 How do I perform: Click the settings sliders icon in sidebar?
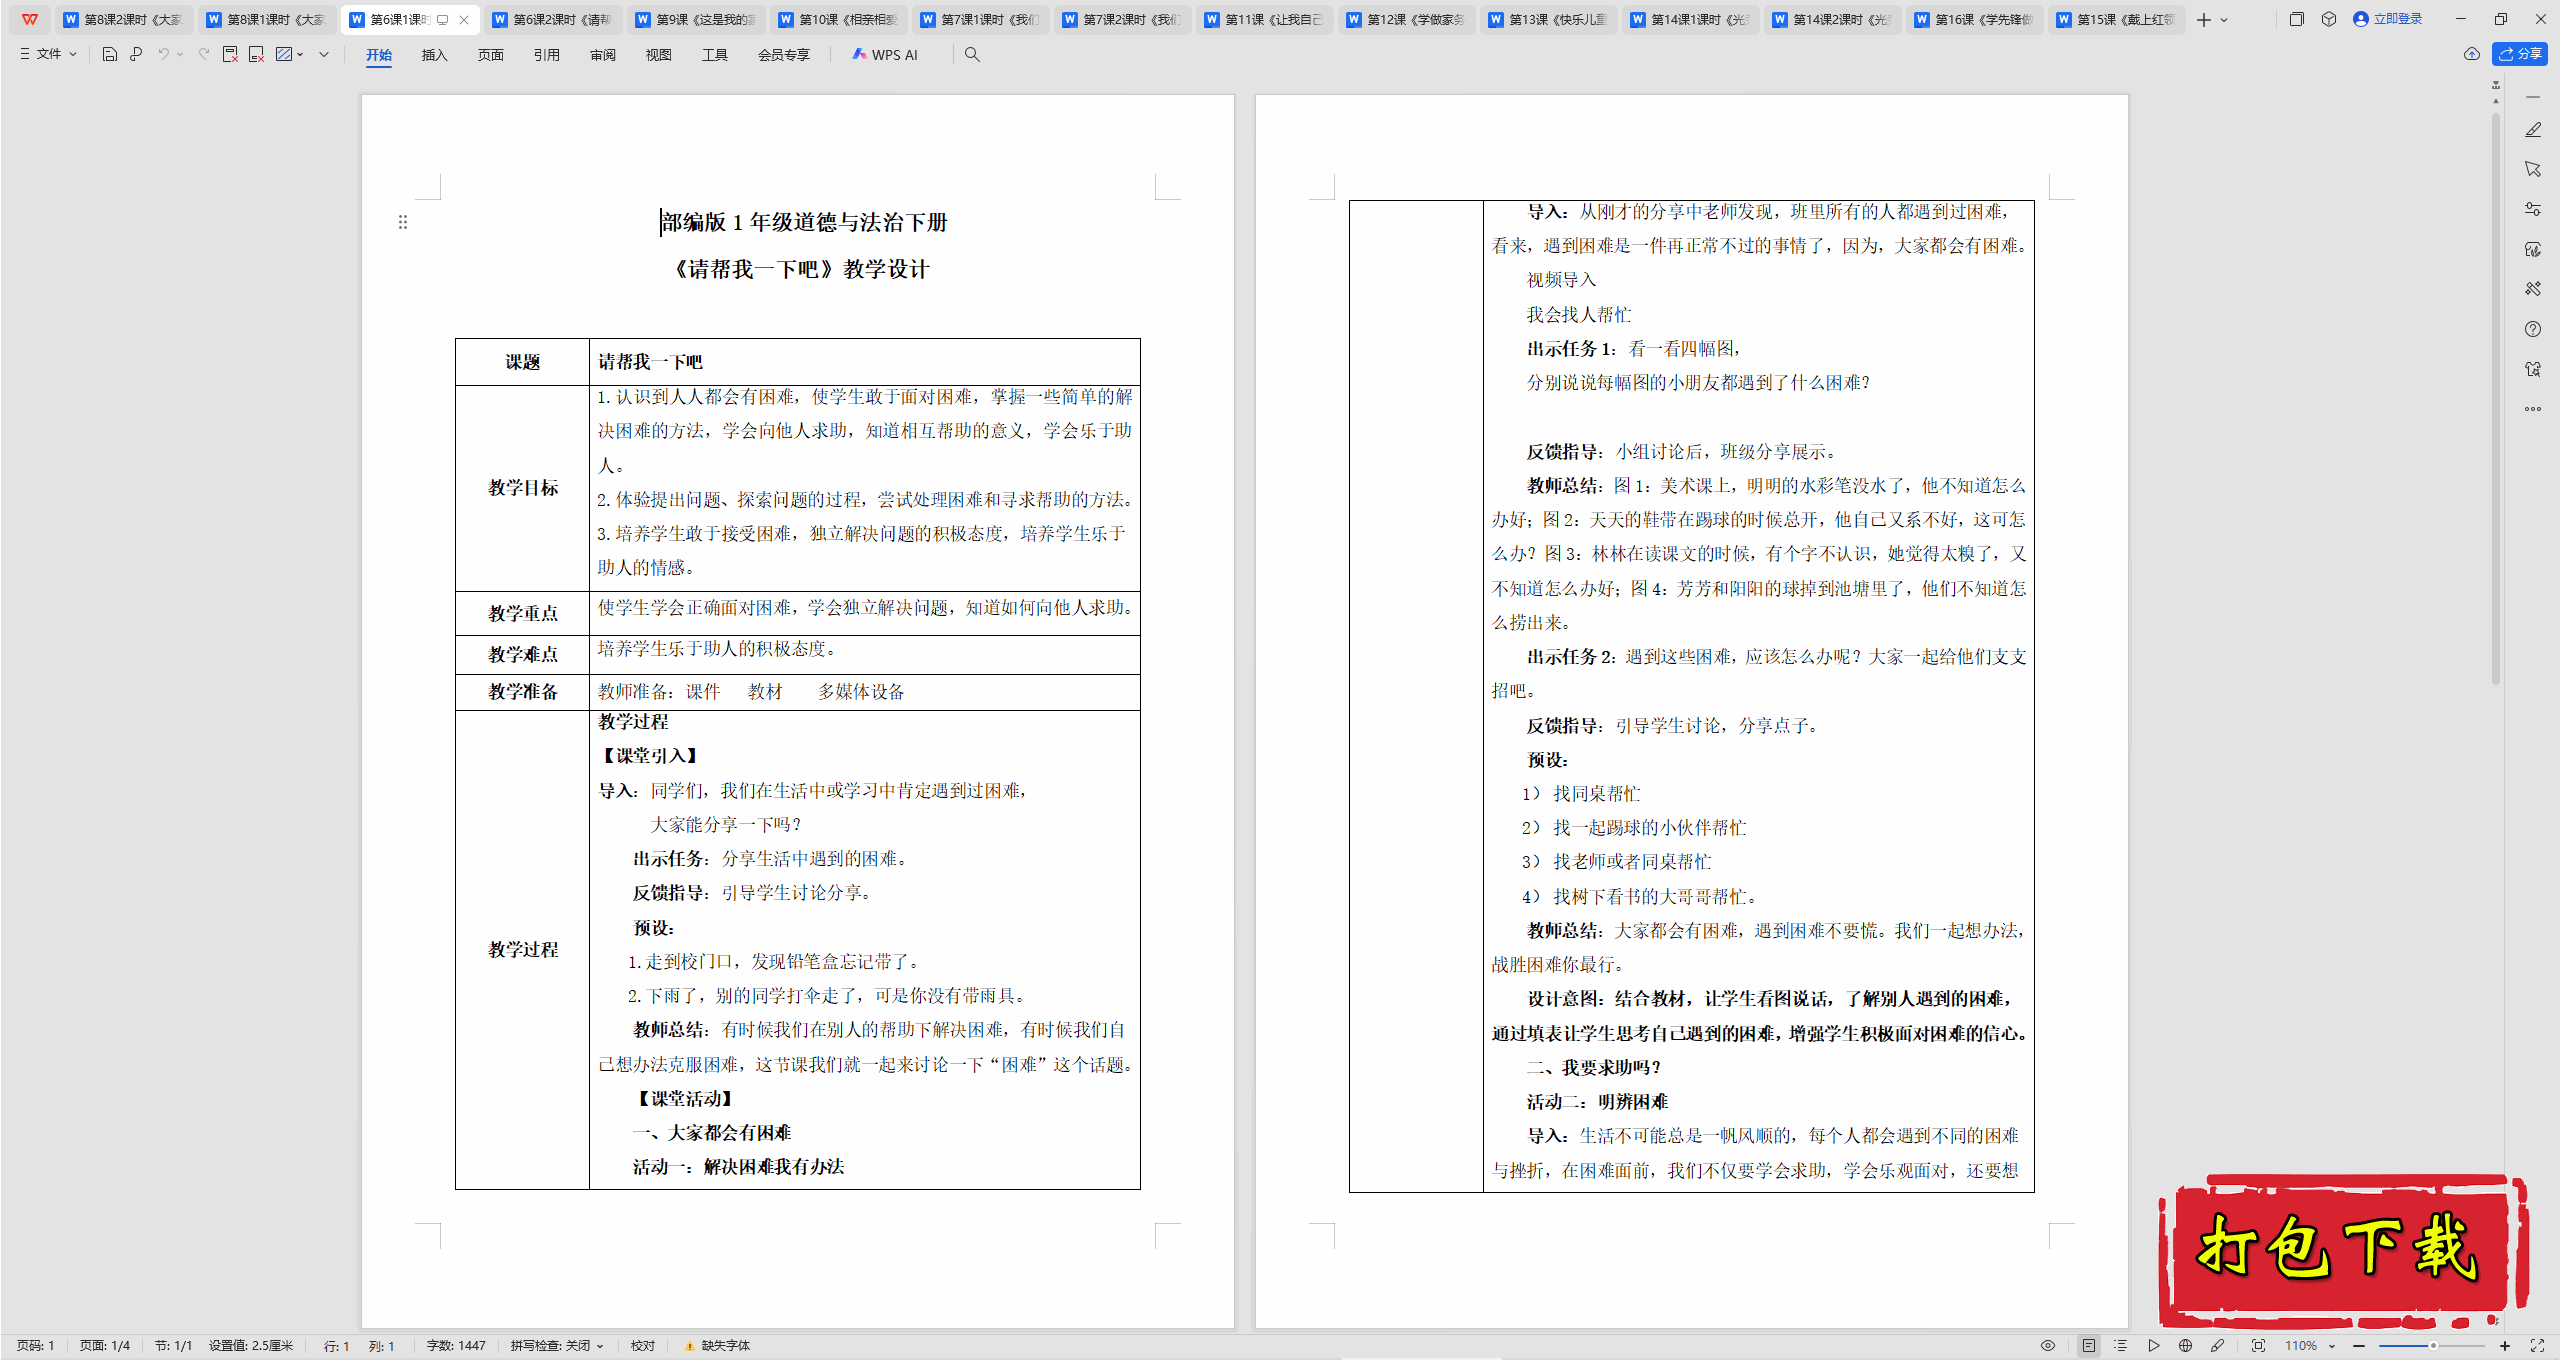2533,209
